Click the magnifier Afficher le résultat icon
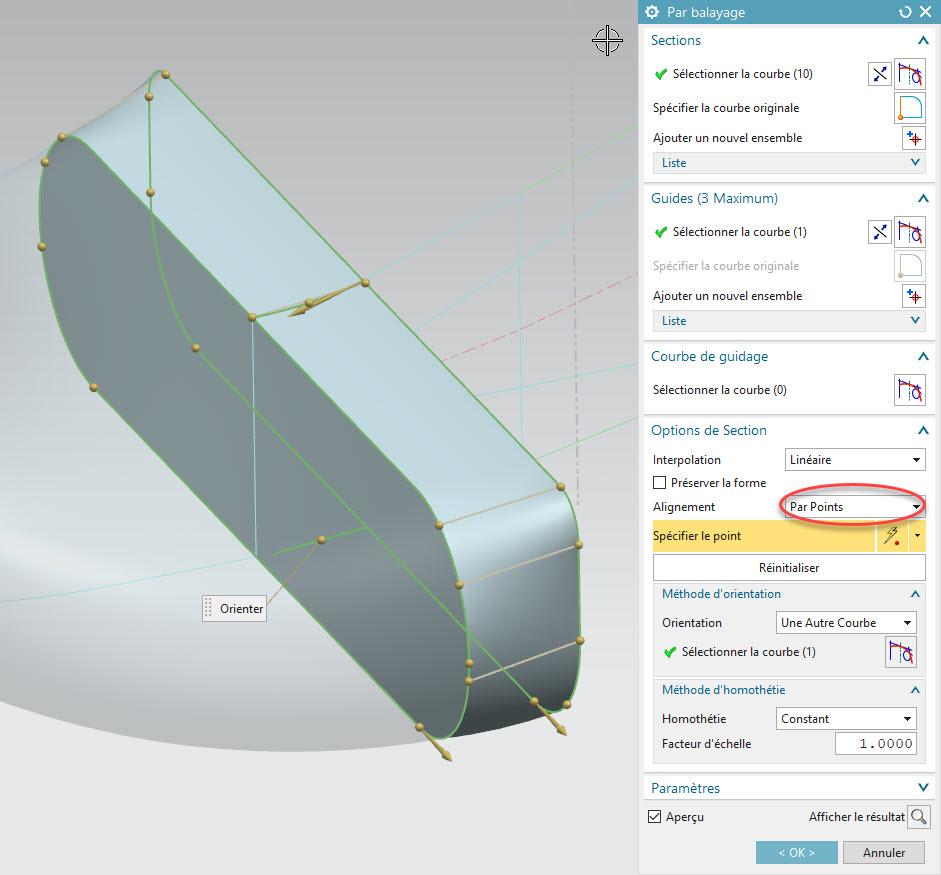This screenshot has width=941, height=875. coord(917,817)
